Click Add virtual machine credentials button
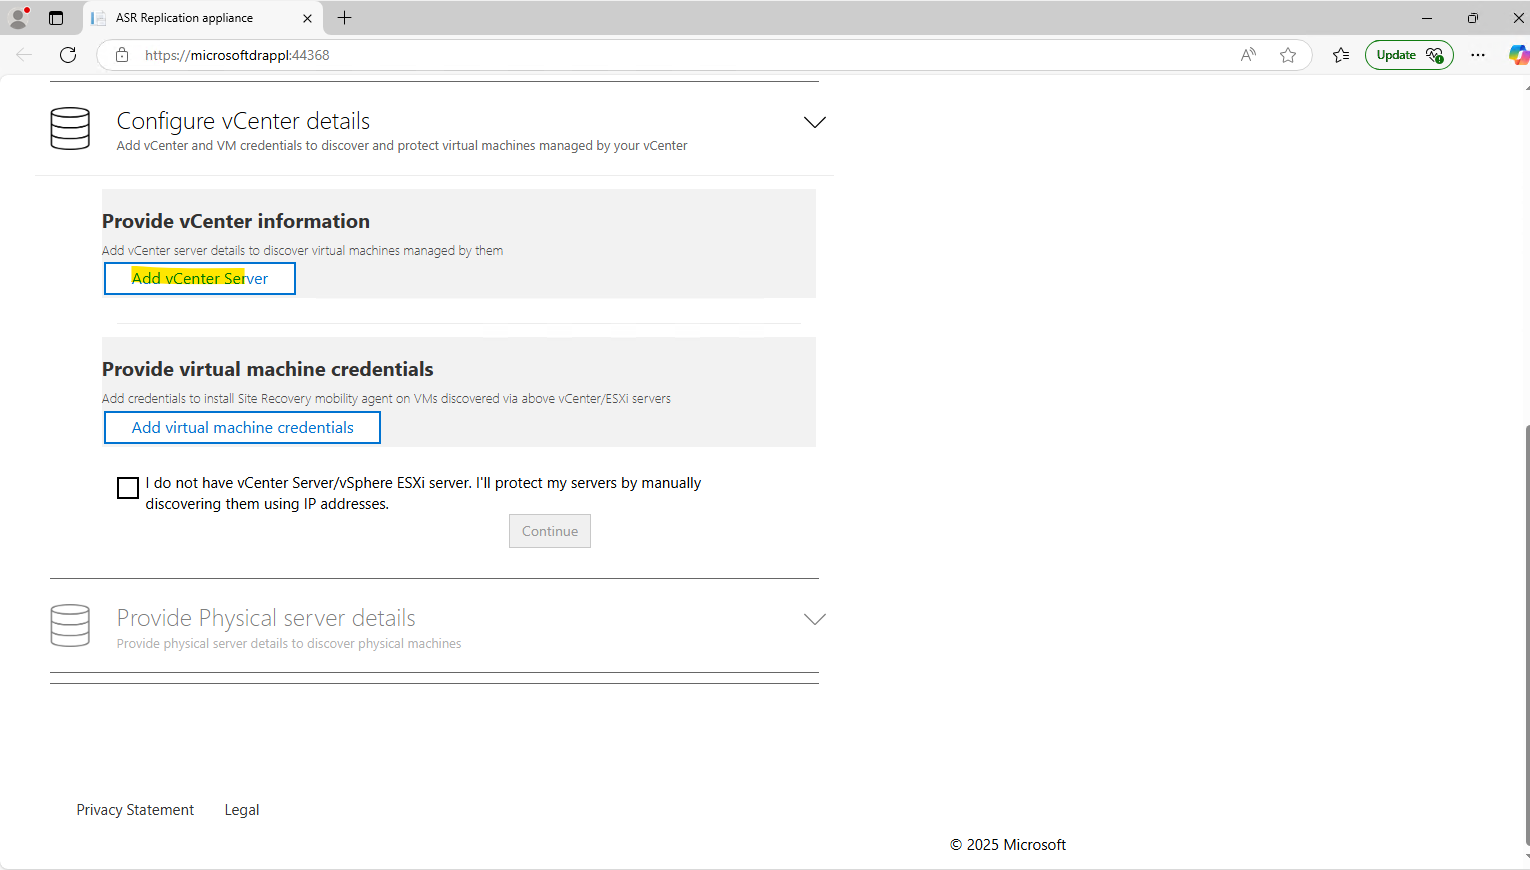 [242, 428]
